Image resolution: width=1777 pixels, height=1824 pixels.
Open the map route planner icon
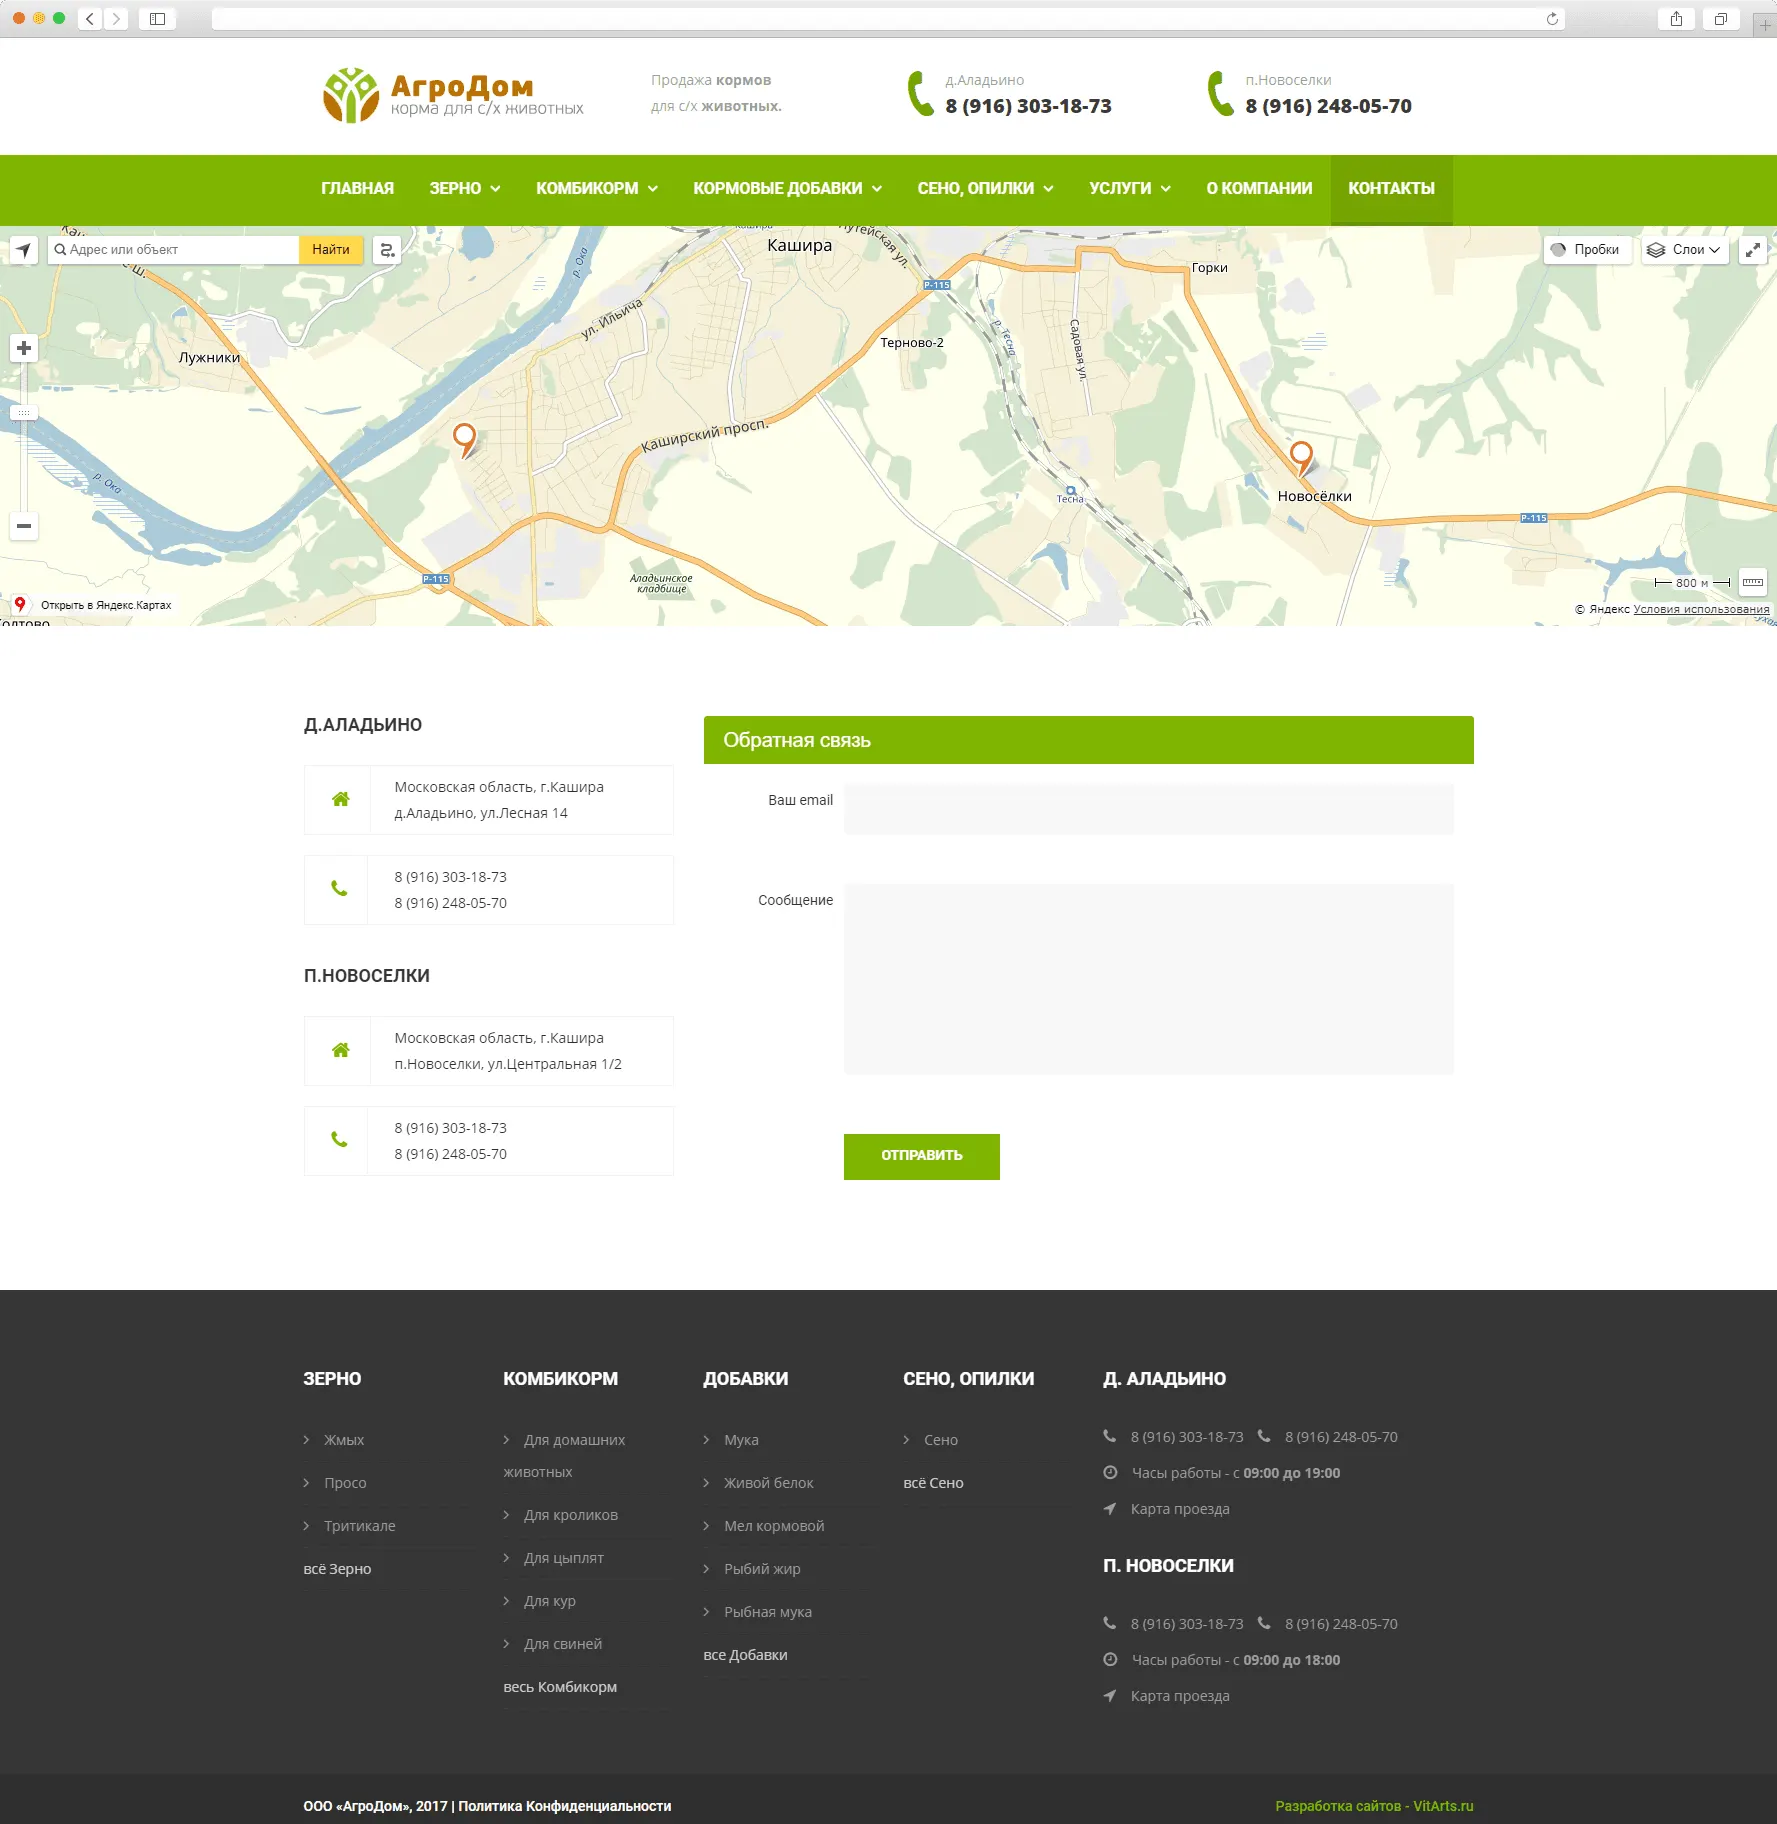click(x=387, y=250)
